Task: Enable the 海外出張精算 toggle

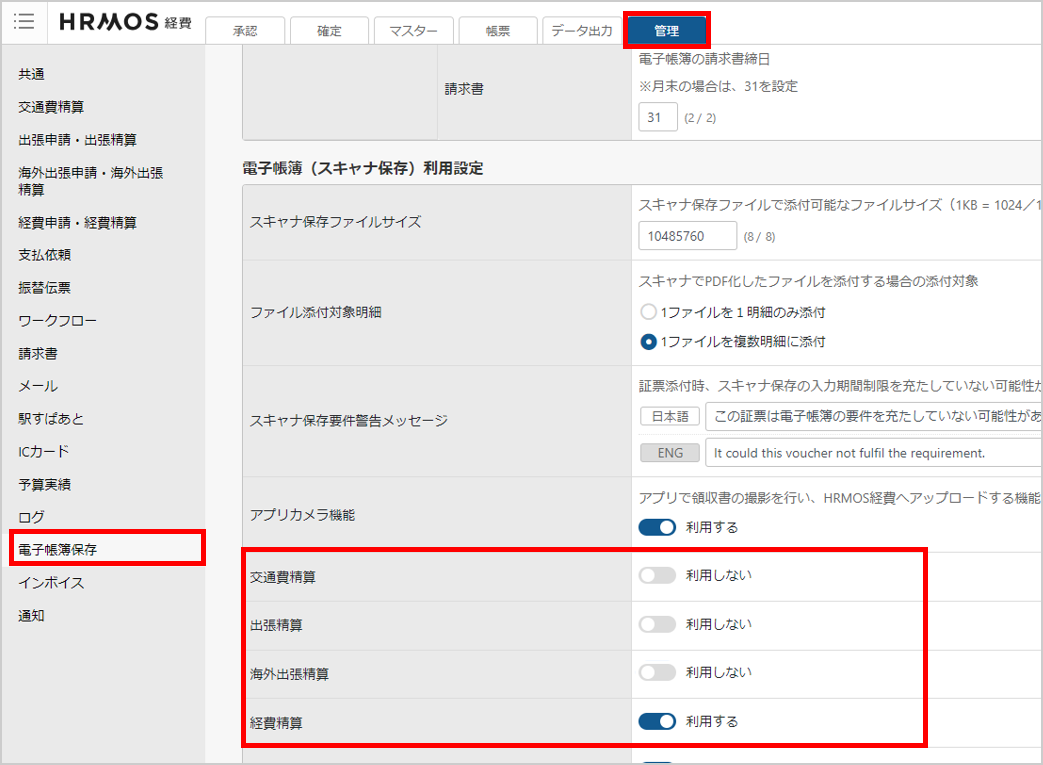Action: coord(657,673)
